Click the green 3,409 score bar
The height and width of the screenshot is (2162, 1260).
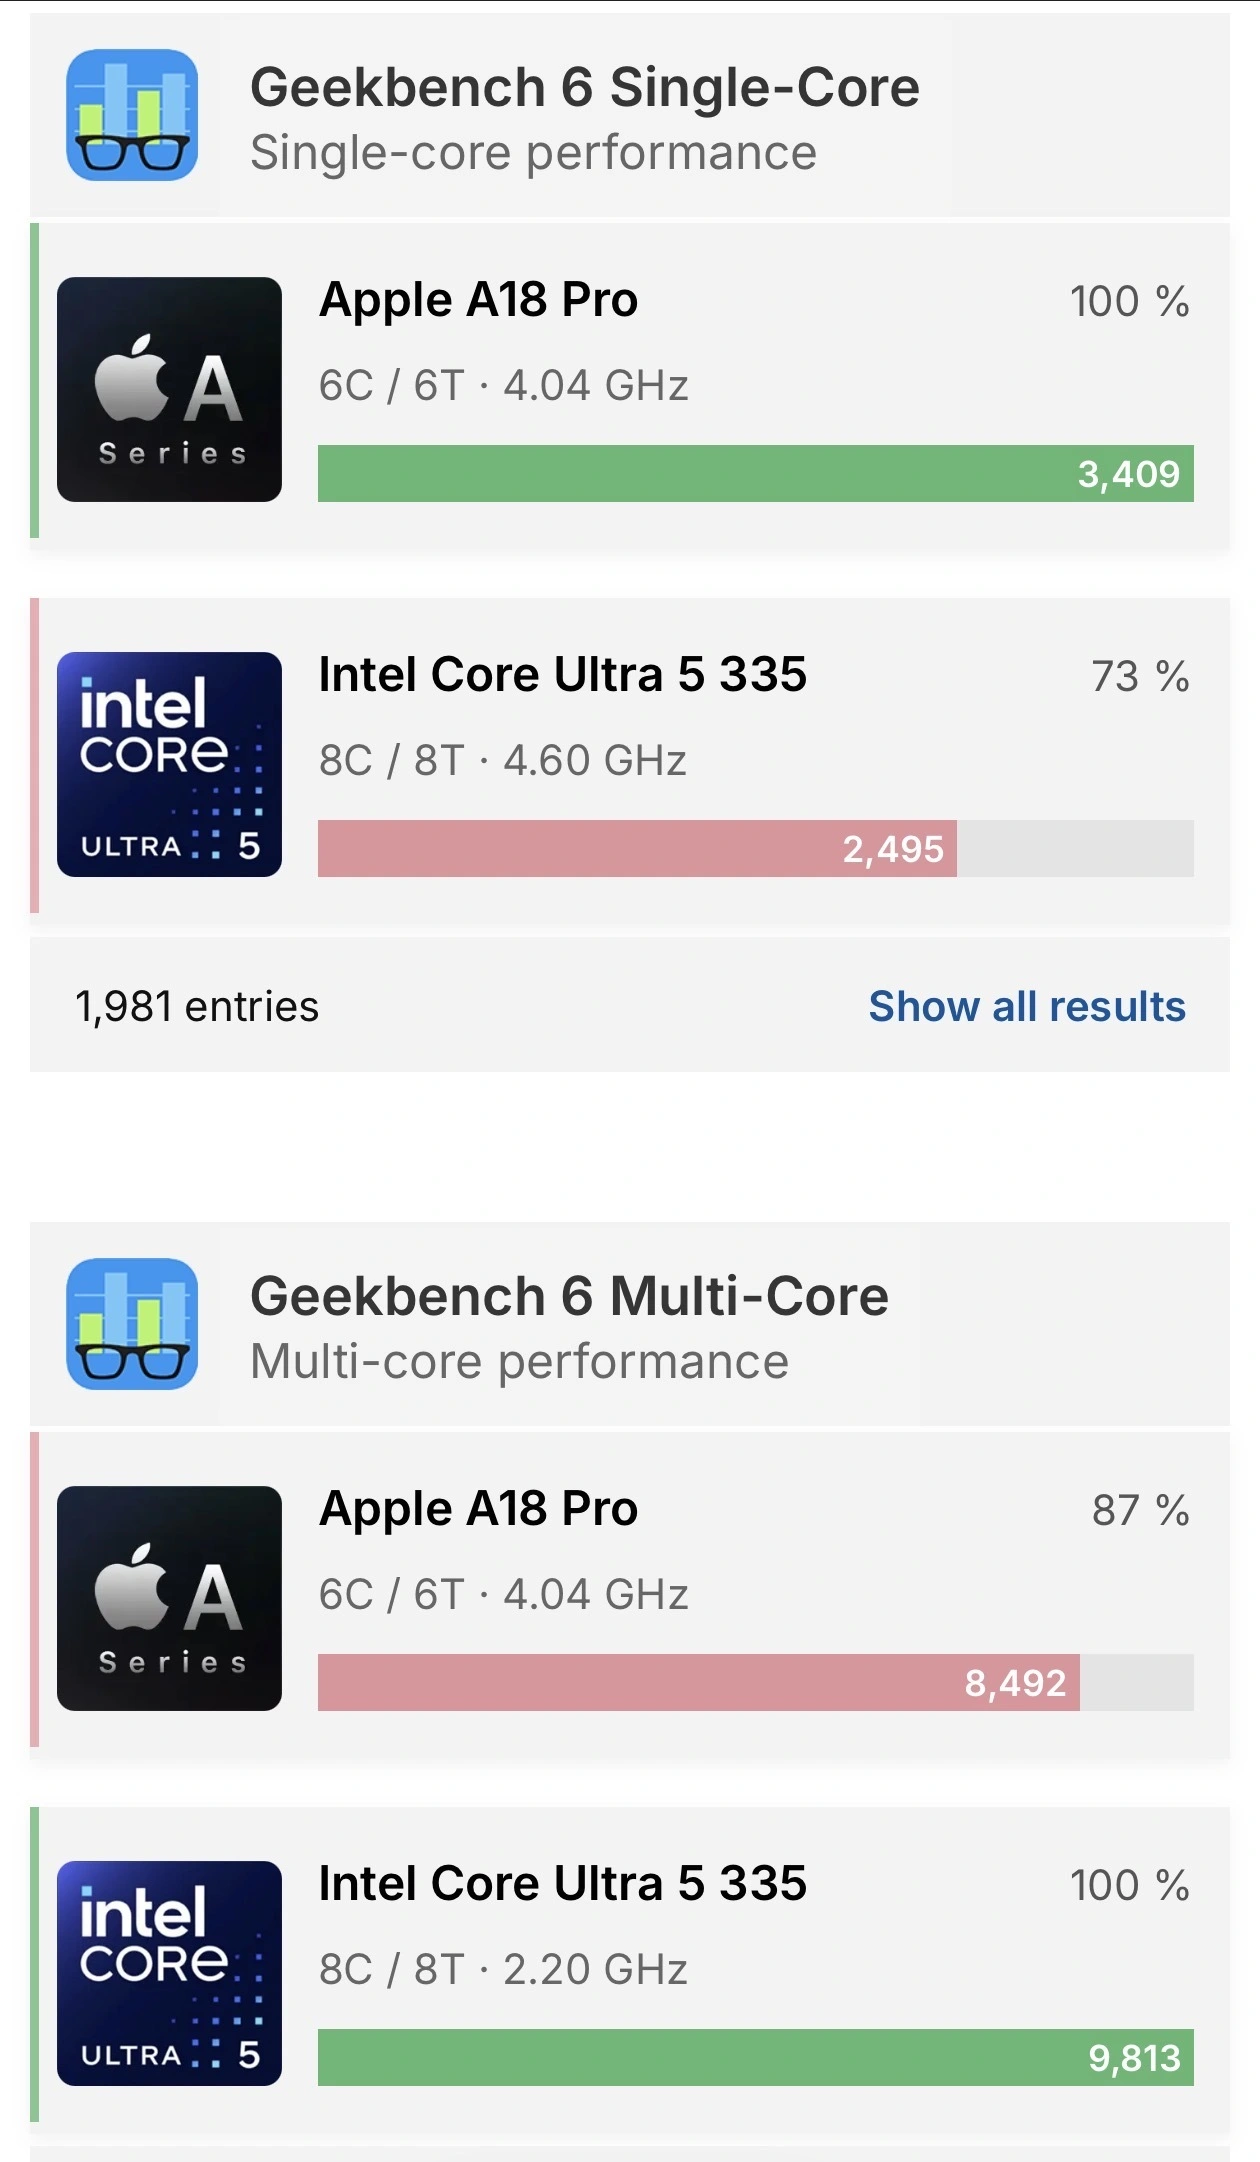(755, 473)
